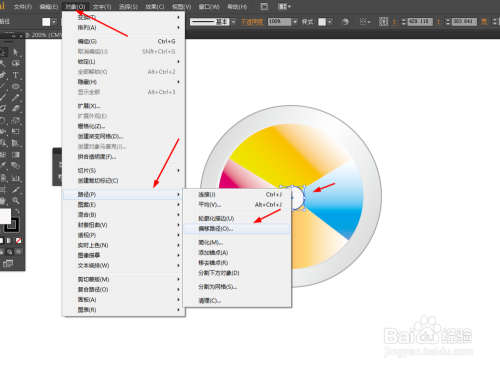
Task: Set paint mode to Gradient
Action: point(9,240)
